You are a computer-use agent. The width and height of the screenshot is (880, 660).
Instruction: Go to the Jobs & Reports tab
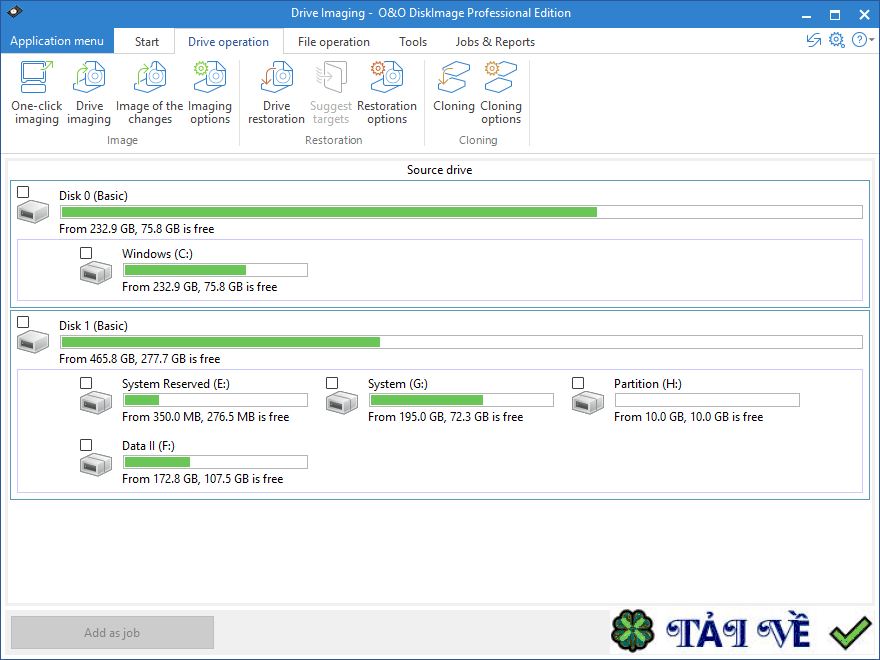495,42
